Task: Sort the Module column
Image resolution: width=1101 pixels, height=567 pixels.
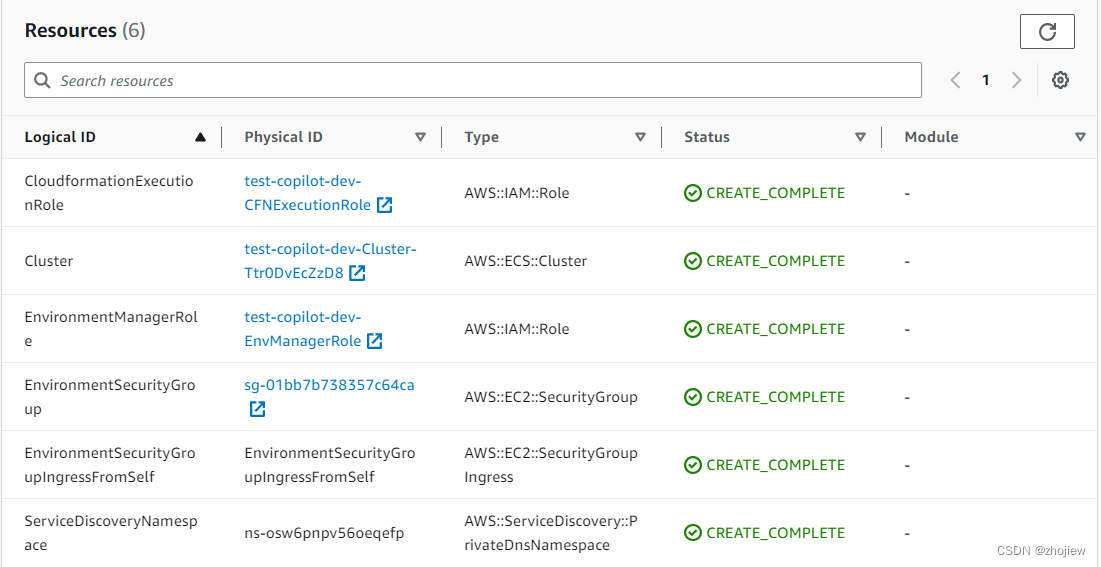Action: [x=1080, y=137]
